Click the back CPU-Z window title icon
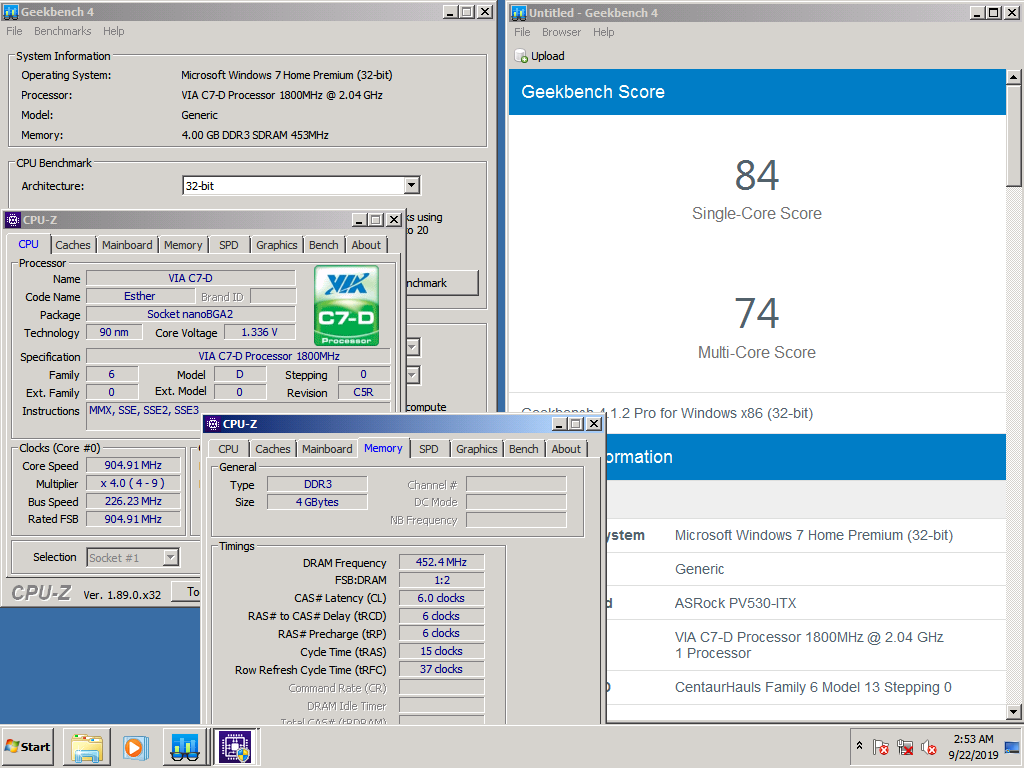 click(x=13, y=220)
